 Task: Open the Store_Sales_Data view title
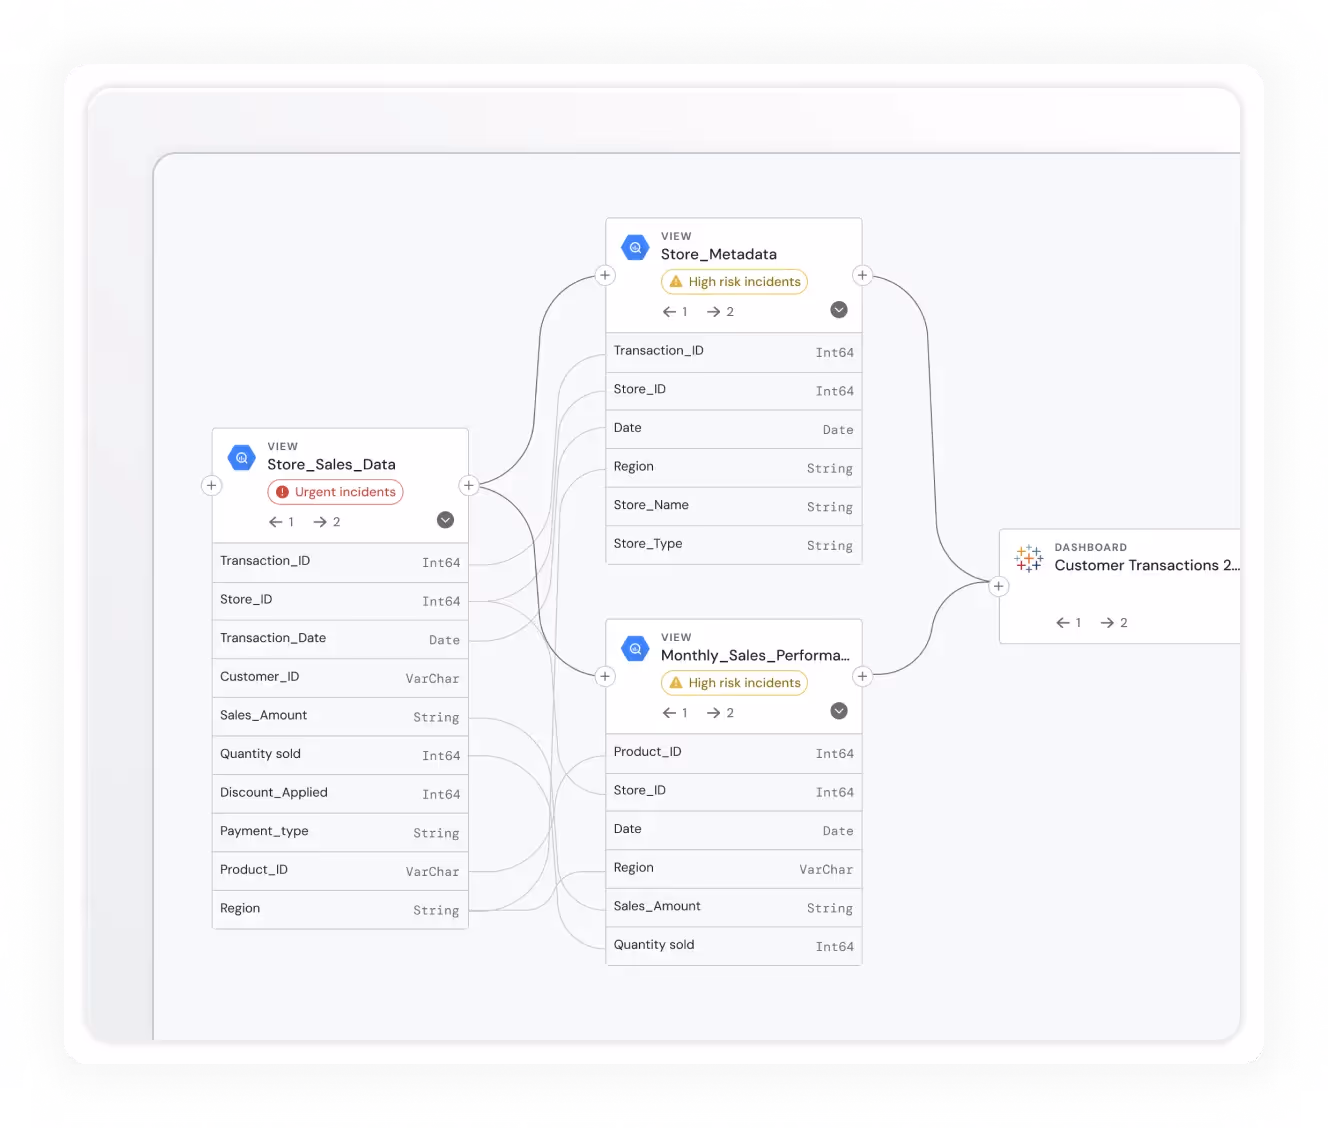click(331, 465)
